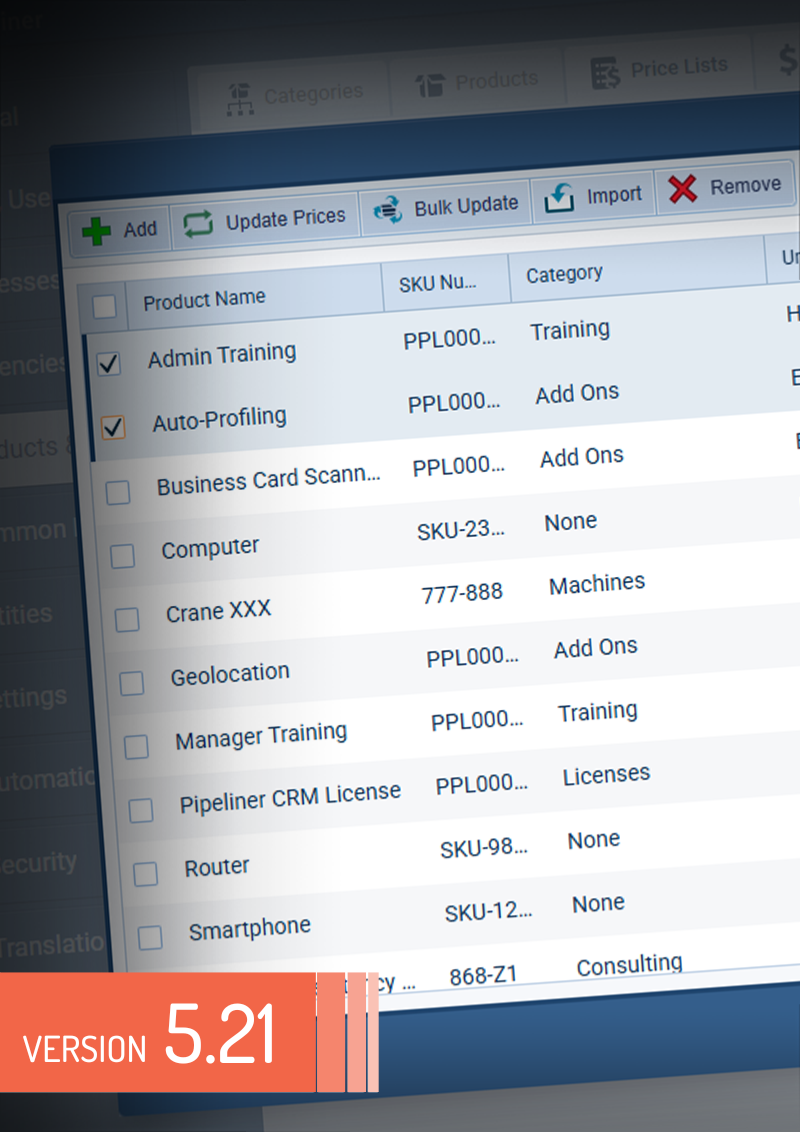Image resolution: width=800 pixels, height=1132 pixels.
Task: Select the Pipeliner CRM License row
Action: coord(290,798)
